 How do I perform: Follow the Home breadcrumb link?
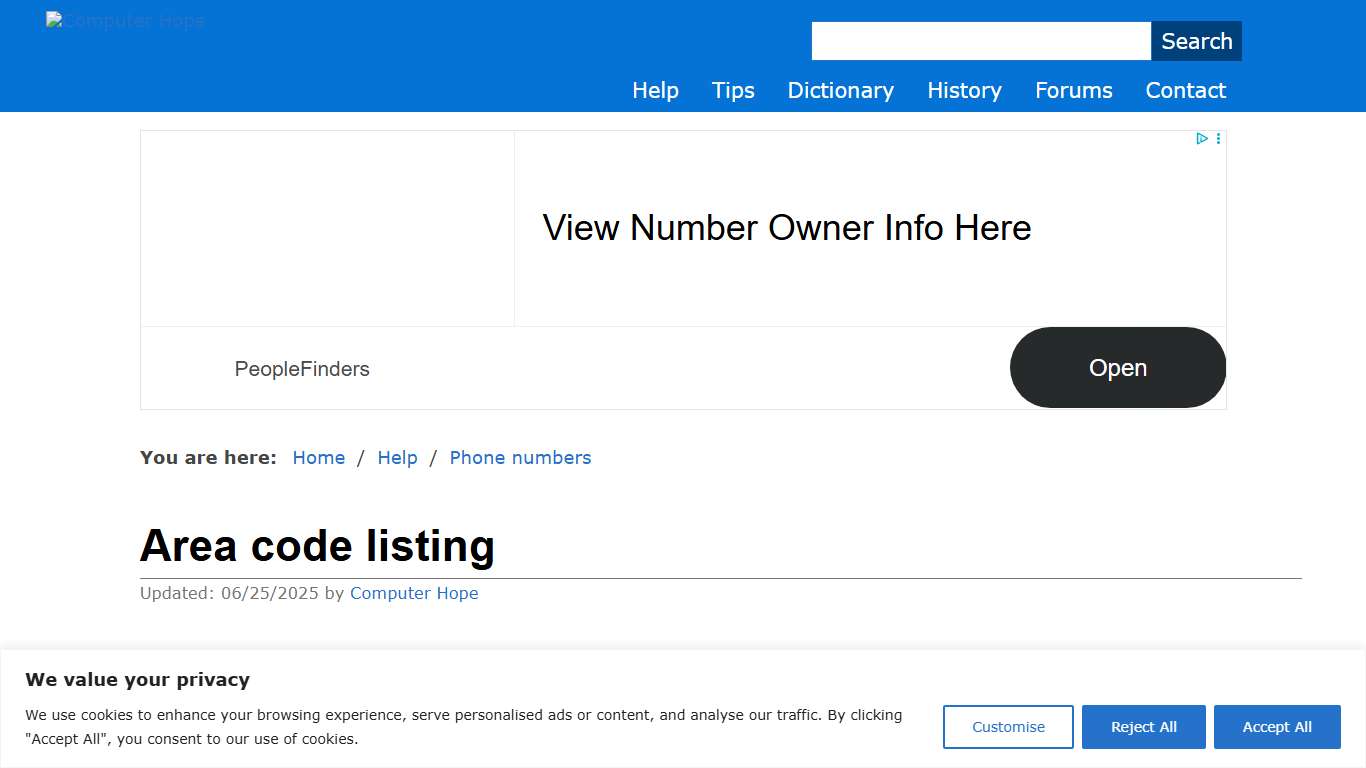(x=318, y=457)
